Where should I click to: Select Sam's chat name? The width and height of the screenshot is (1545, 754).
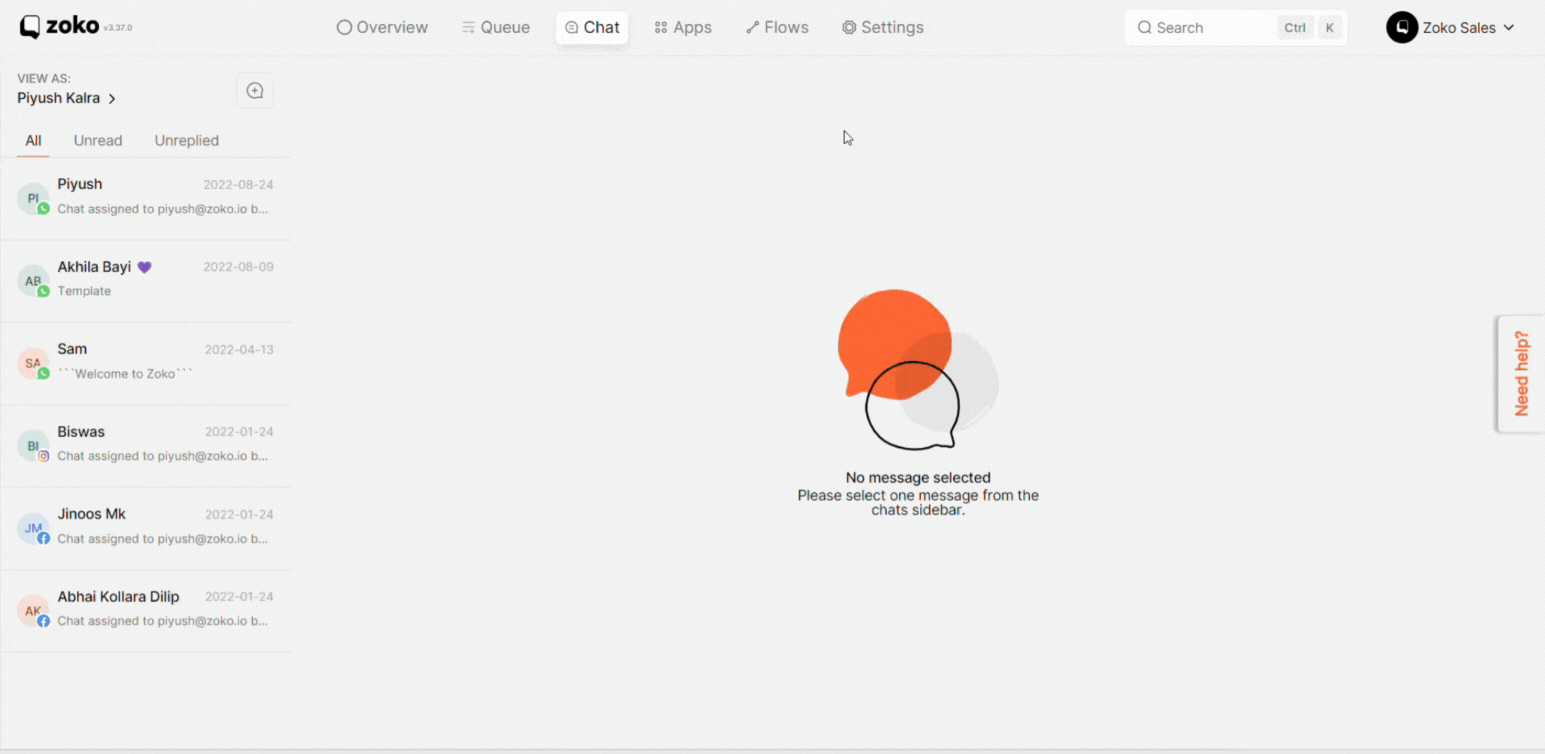tap(72, 349)
